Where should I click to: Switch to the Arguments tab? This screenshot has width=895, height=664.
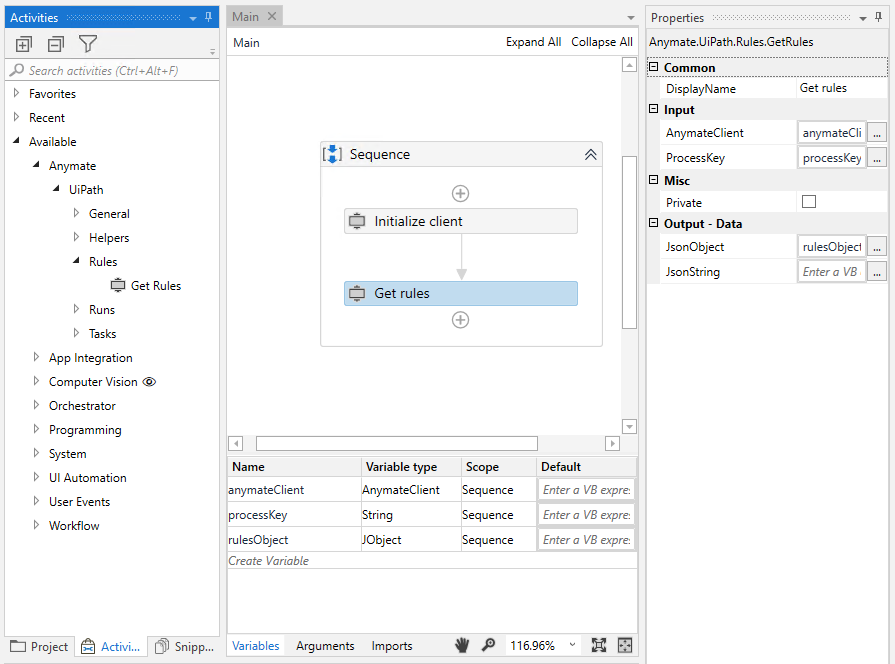click(325, 646)
